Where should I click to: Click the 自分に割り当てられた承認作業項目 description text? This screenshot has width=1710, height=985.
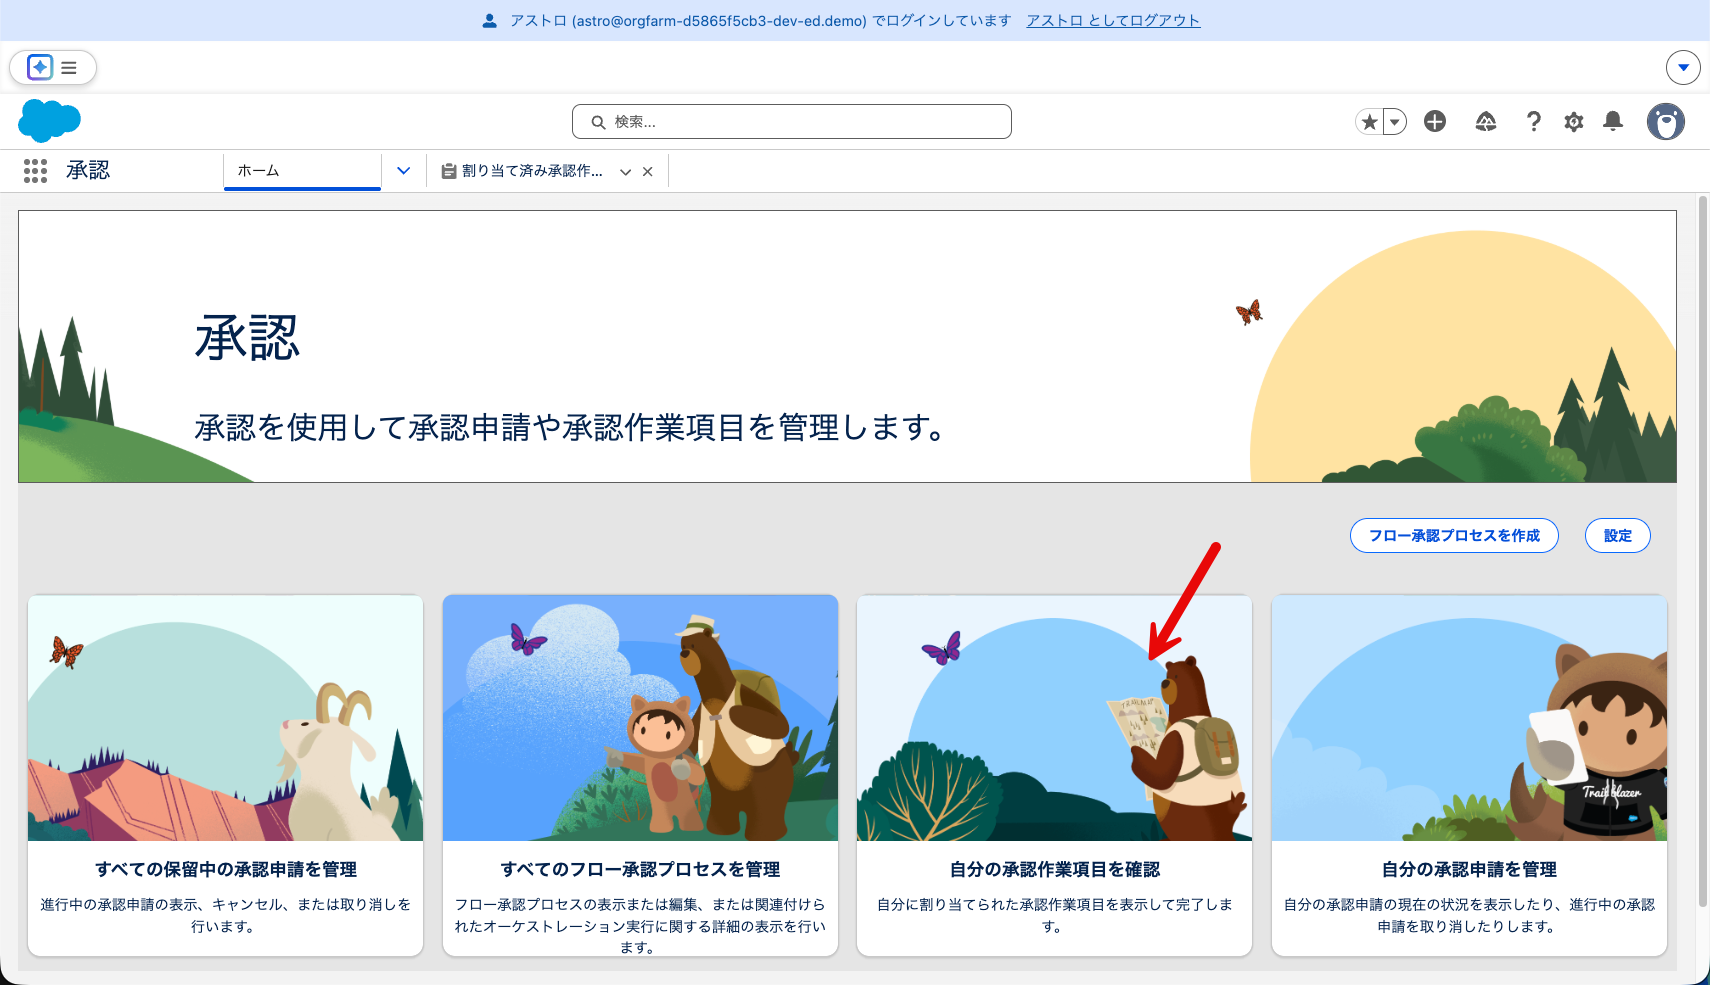click(1055, 915)
